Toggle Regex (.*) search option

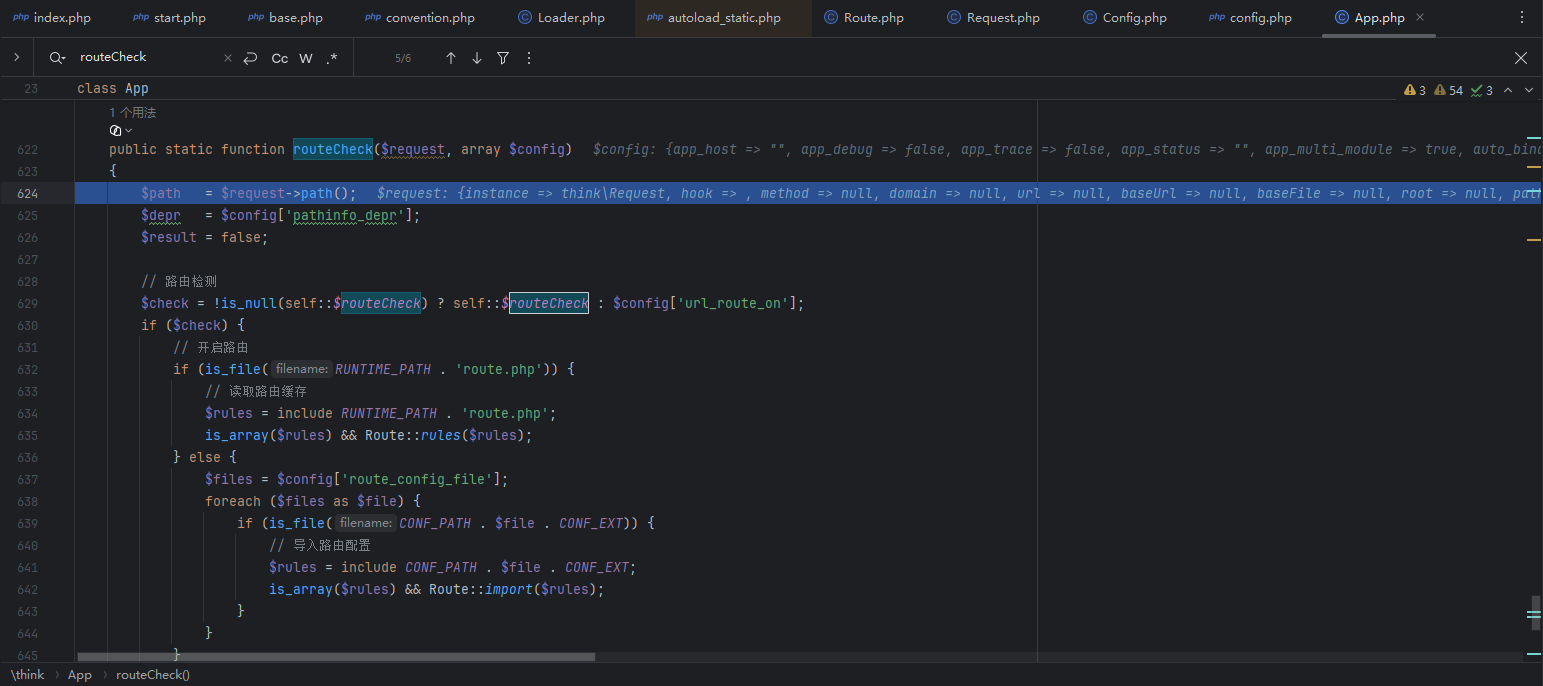click(332, 58)
